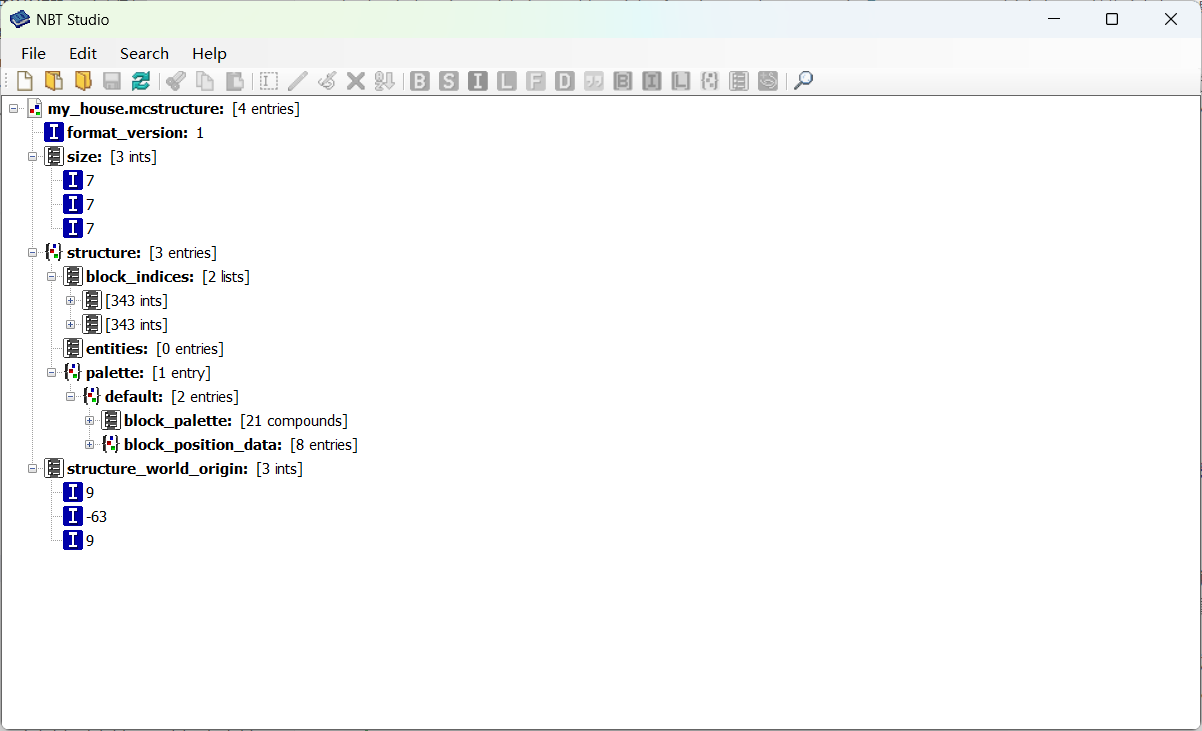Collapse the structure compound node
1202x731 pixels.
(x=33, y=252)
